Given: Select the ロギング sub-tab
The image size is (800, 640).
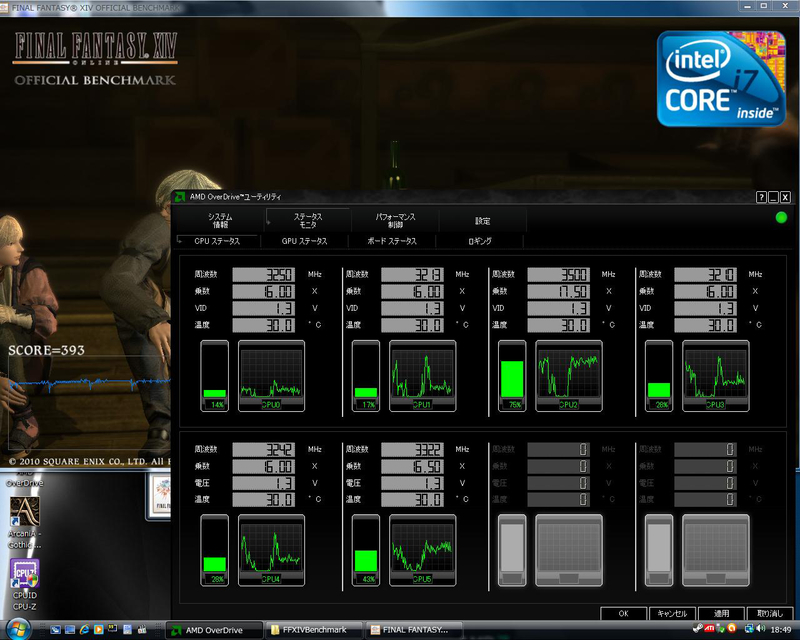Looking at the screenshot, I should 480,241.
